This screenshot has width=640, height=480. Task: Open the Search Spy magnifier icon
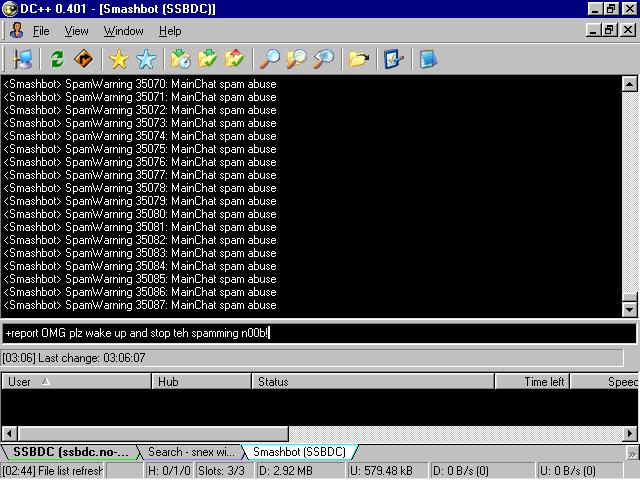[324, 60]
